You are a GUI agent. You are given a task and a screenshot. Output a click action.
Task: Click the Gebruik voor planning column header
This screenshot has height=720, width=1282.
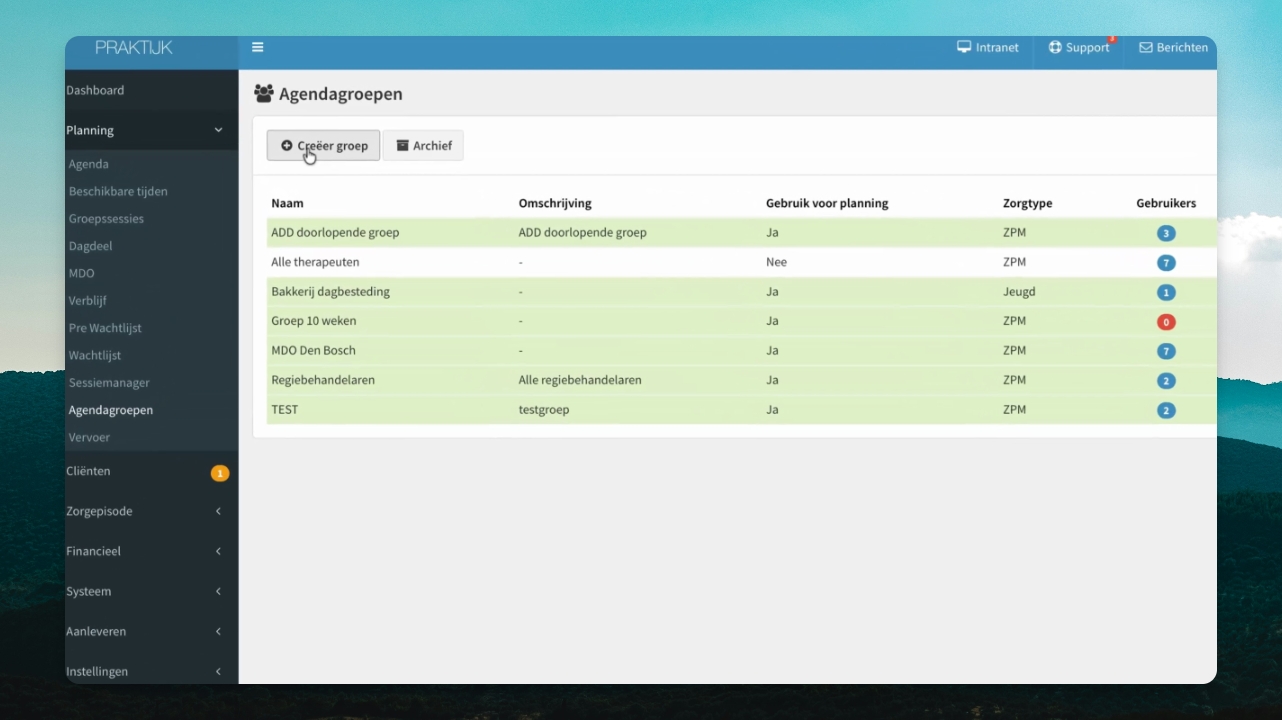point(827,203)
